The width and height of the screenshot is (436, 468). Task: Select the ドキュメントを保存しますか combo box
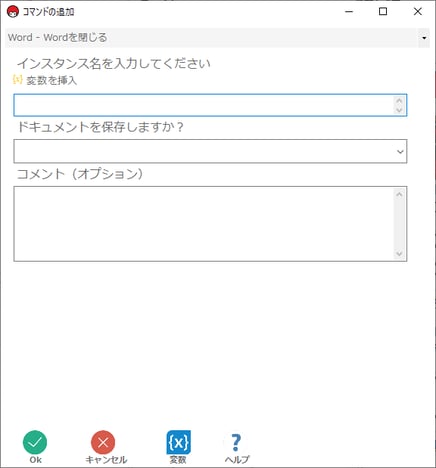tap(210, 151)
